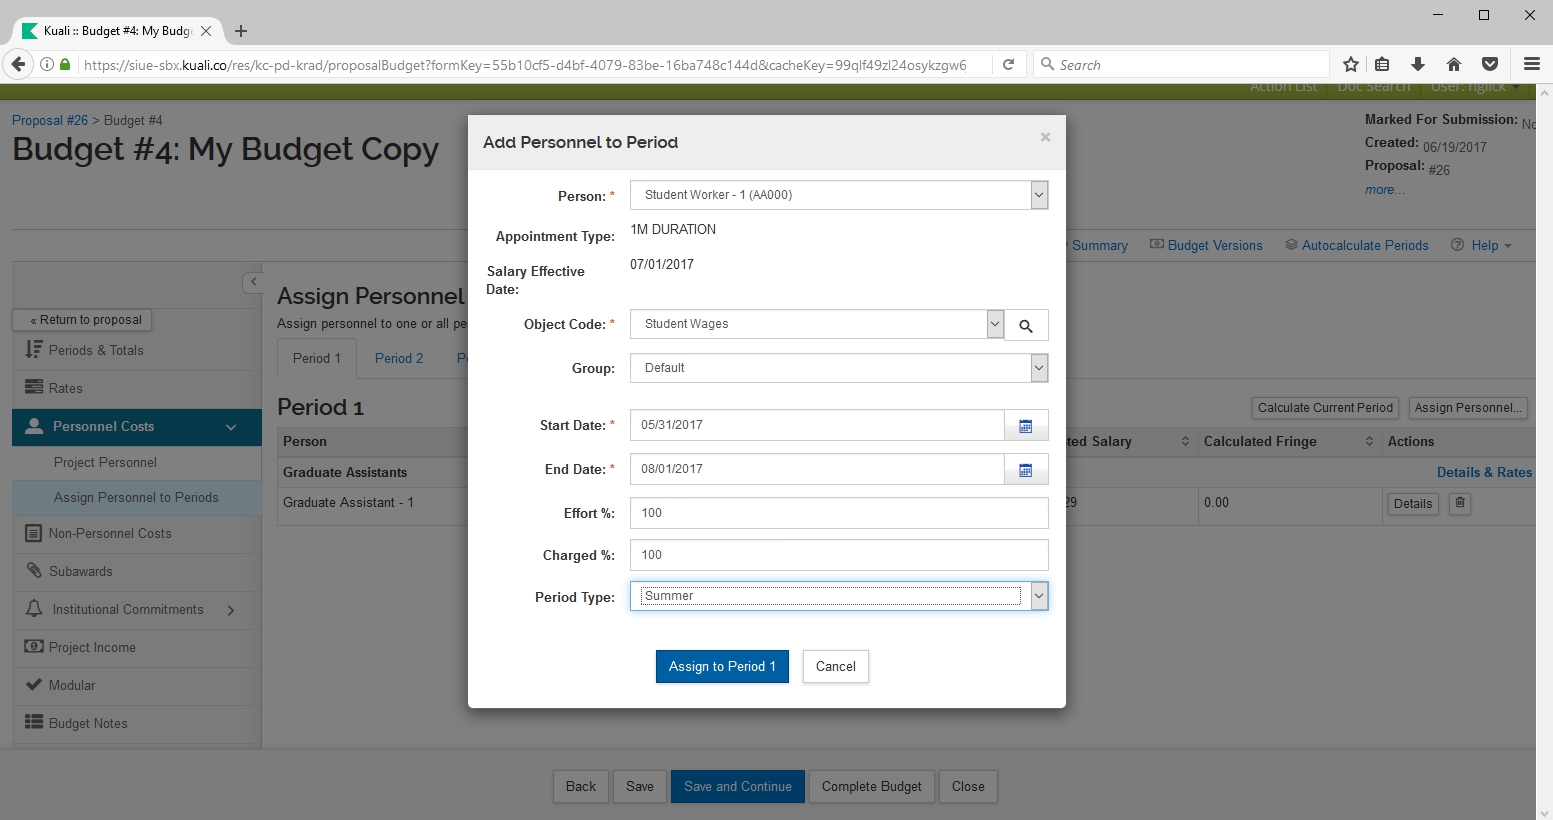Expand Institutional Commitments in sidebar
Screen dimensions: 1553x820
(x=231, y=610)
